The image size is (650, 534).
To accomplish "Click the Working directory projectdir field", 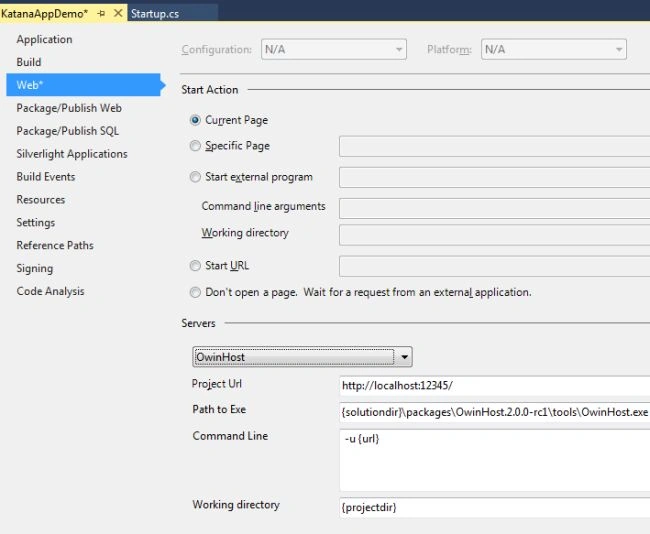I will (495, 507).
